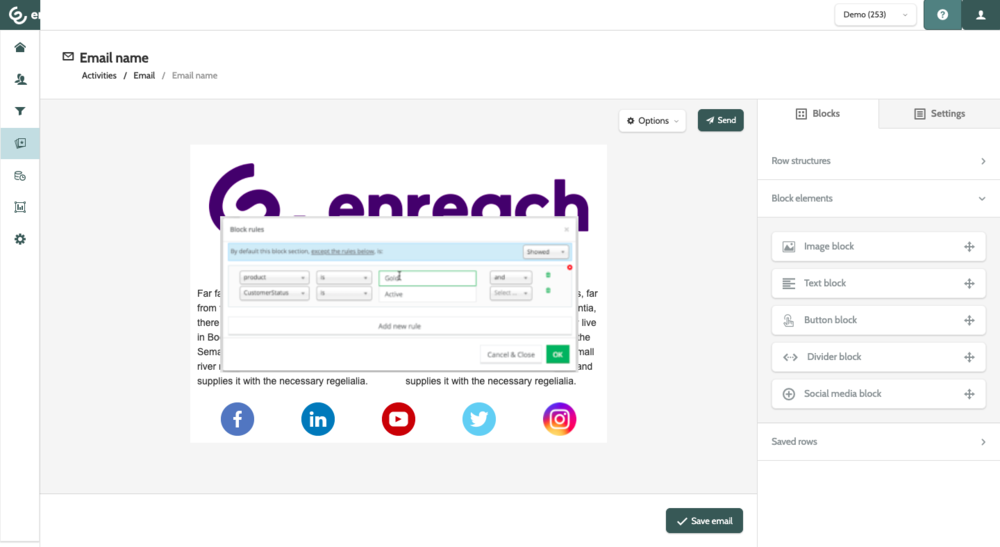1000x547 pixels.
Task: Open the CustomerStatus field dropdown
Action: click(274, 293)
